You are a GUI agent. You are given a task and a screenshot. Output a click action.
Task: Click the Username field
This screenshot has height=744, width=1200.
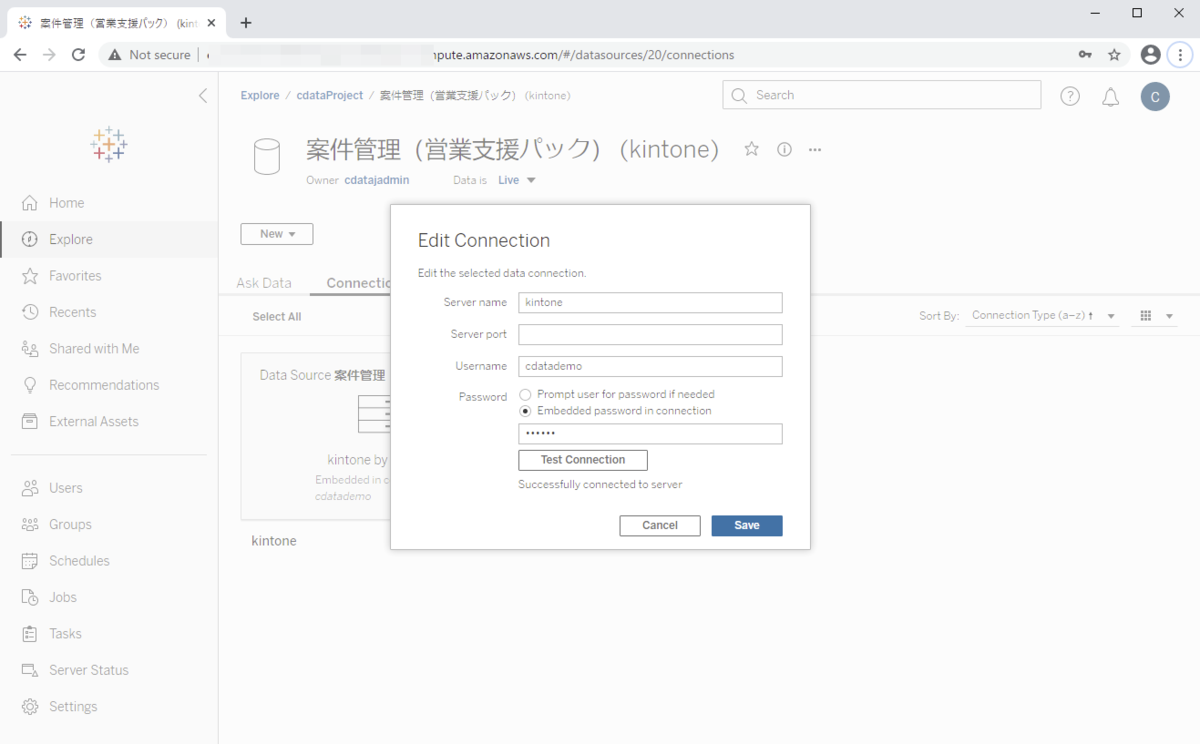[650, 366]
